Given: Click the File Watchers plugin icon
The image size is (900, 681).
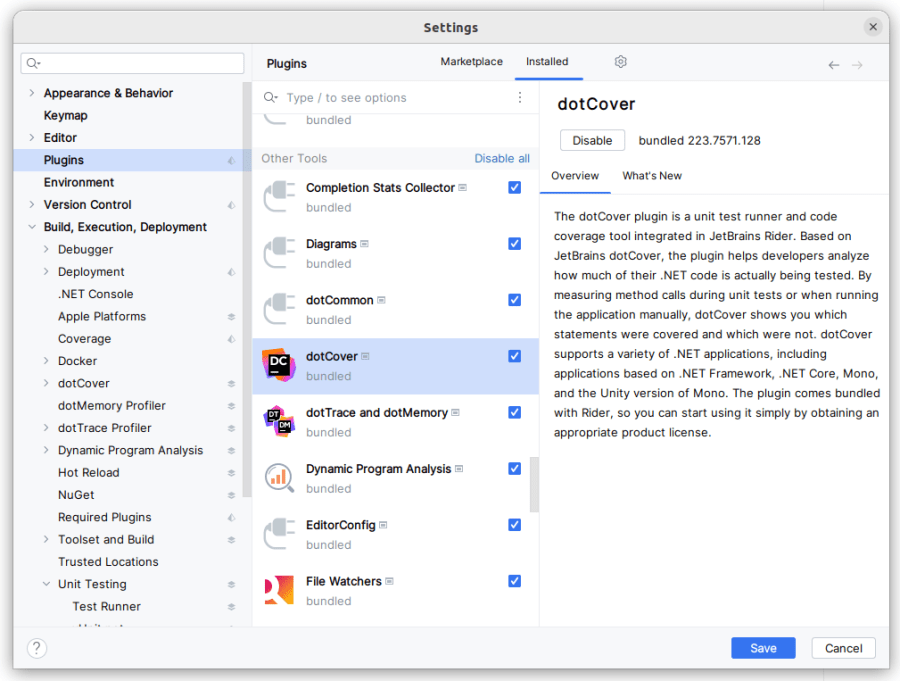Looking at the screenshot, I should point(279,590).
